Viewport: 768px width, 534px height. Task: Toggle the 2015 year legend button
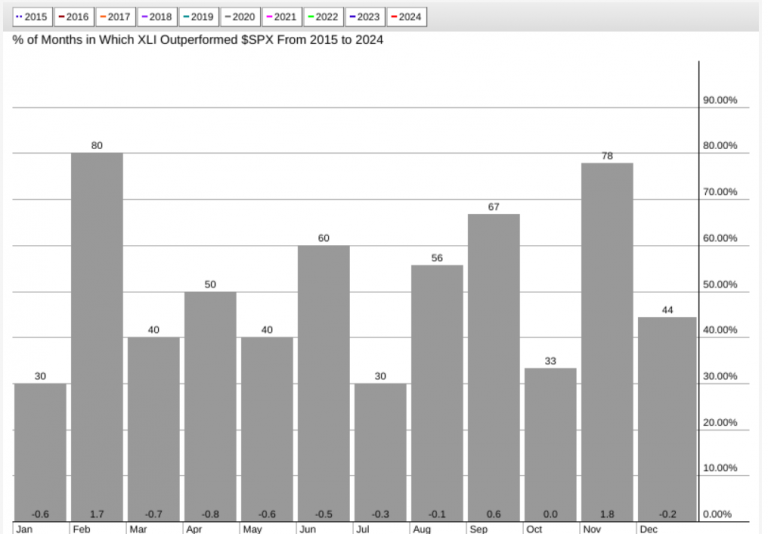32,17
